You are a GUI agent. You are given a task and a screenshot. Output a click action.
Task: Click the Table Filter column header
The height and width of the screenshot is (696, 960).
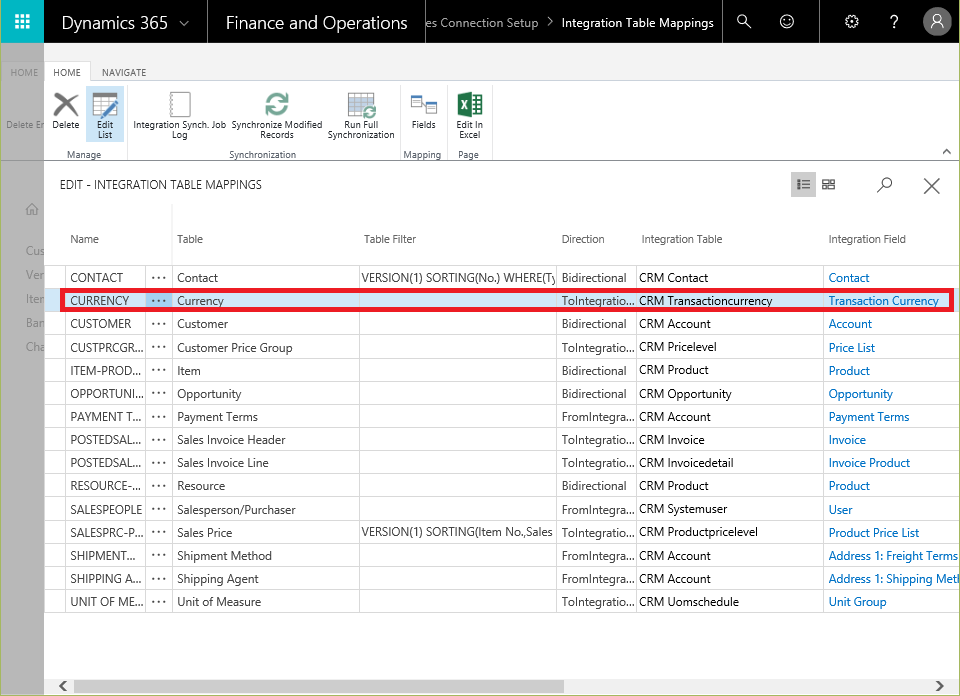(390, 239)
